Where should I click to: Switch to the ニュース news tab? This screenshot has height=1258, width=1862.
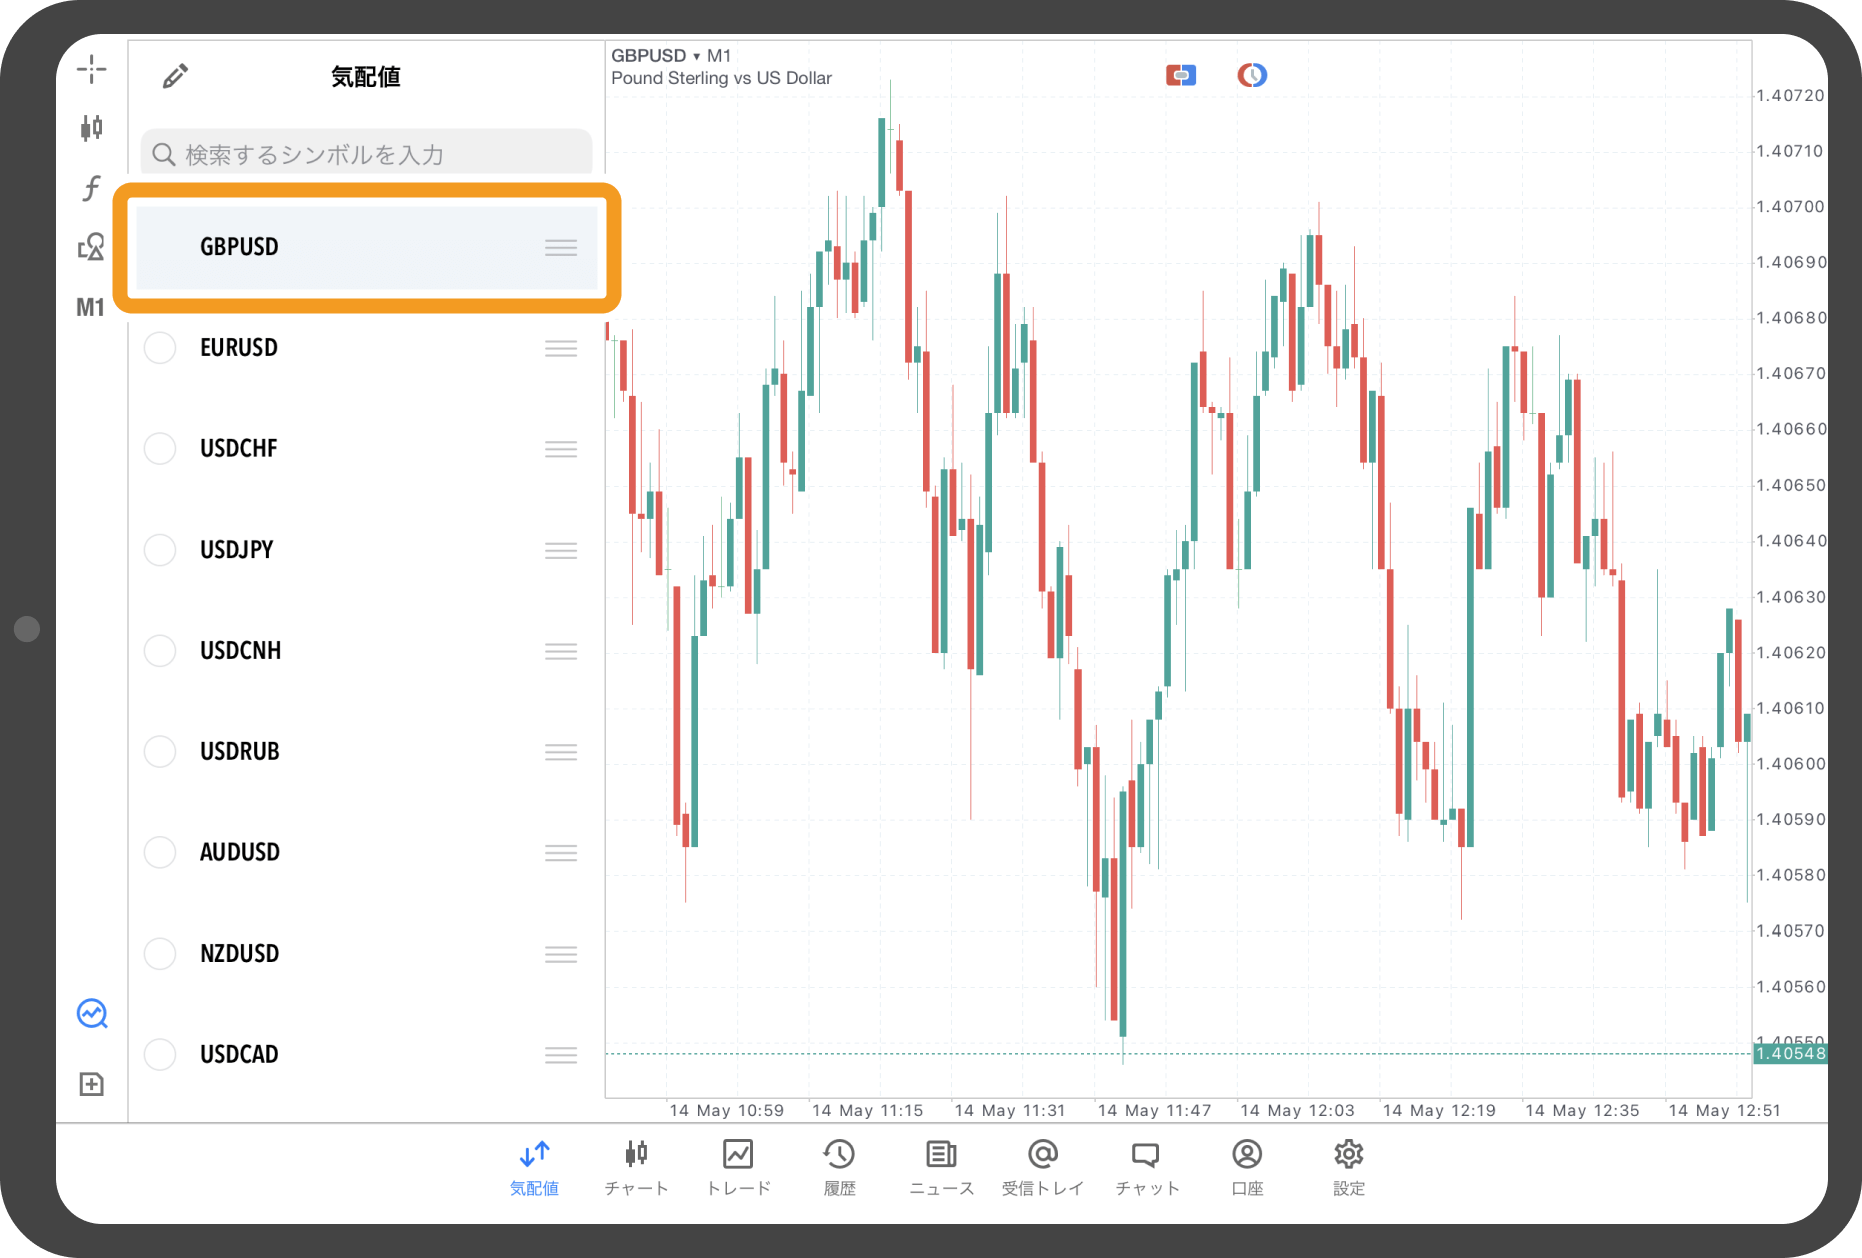(x=941, y=1167)
